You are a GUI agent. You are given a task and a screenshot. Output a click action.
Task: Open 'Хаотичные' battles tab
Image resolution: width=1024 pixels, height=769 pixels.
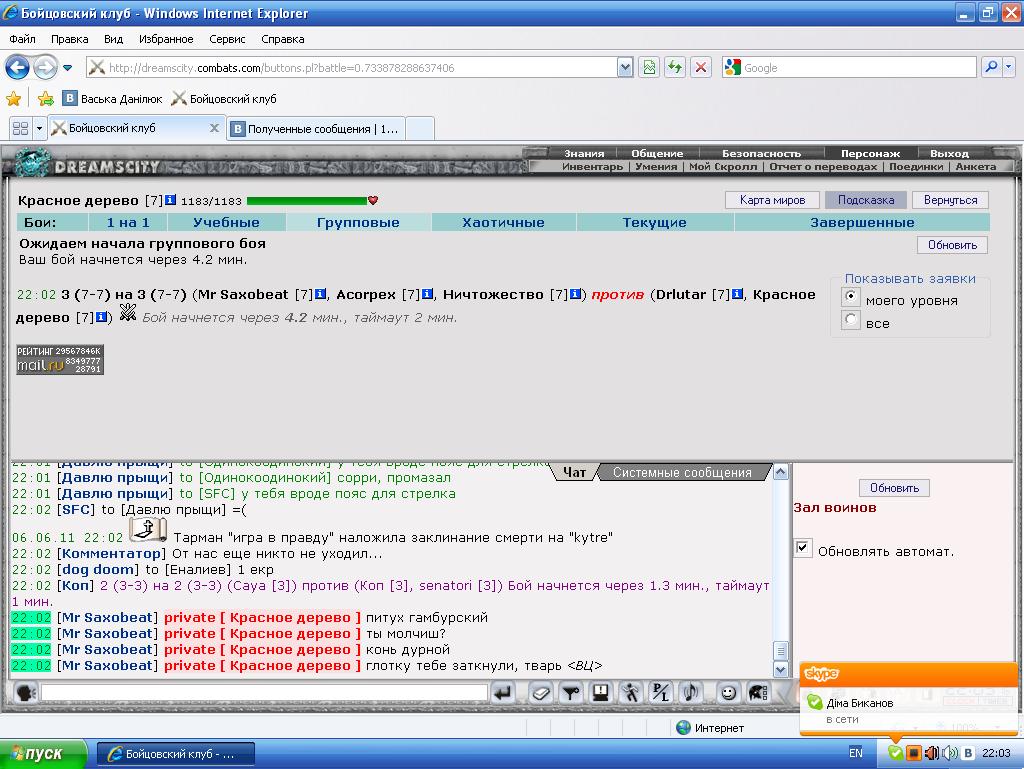pyautogui.click(x=503, y=223)
